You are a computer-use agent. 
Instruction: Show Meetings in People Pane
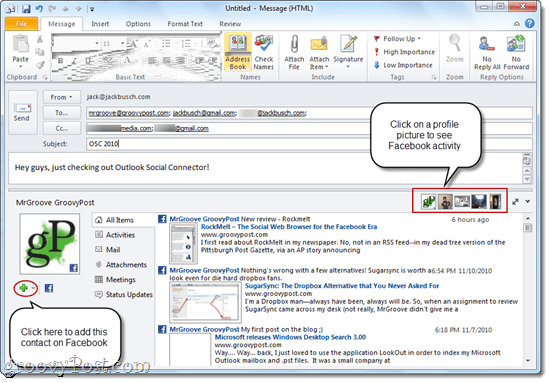coord(121,280)
